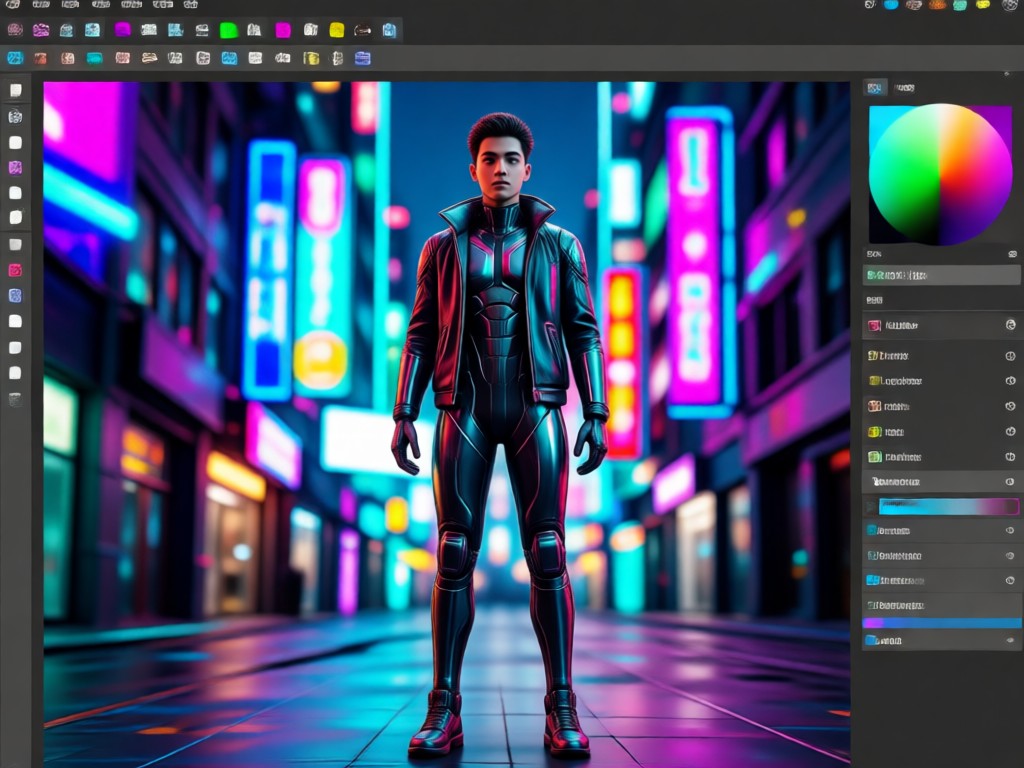1024x768 pixels.
Task: Switch to the highlighted blue tab above the color wheel
Action: (x=875, y=88)
